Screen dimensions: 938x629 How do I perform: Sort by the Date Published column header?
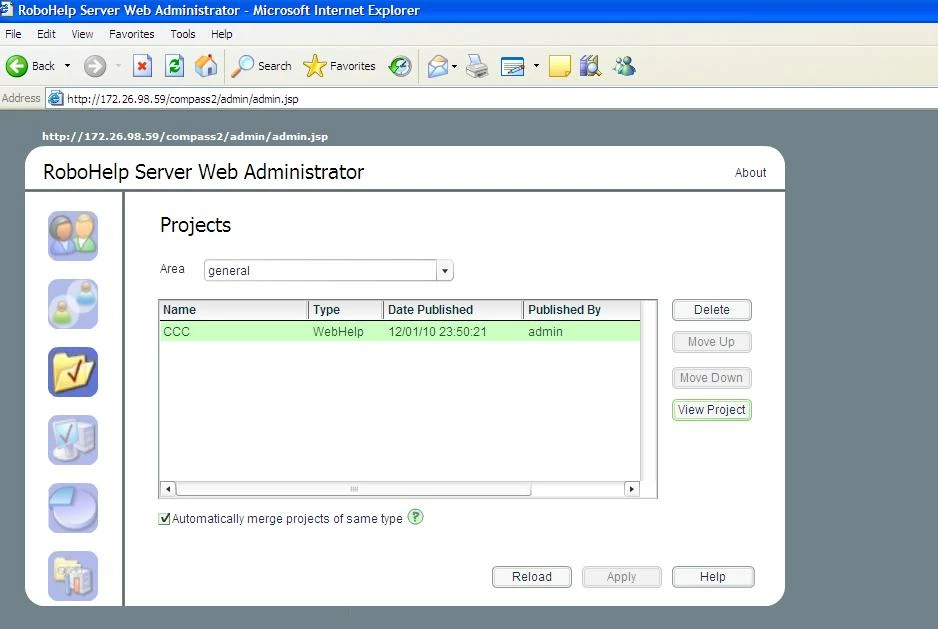point(453,310)
